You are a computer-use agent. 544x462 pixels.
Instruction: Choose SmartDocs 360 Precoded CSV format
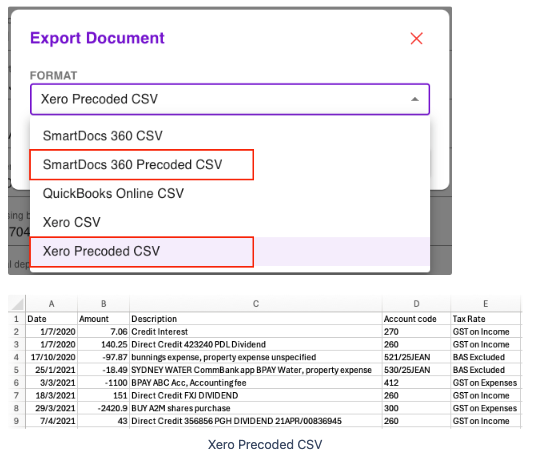click(230, 165)
